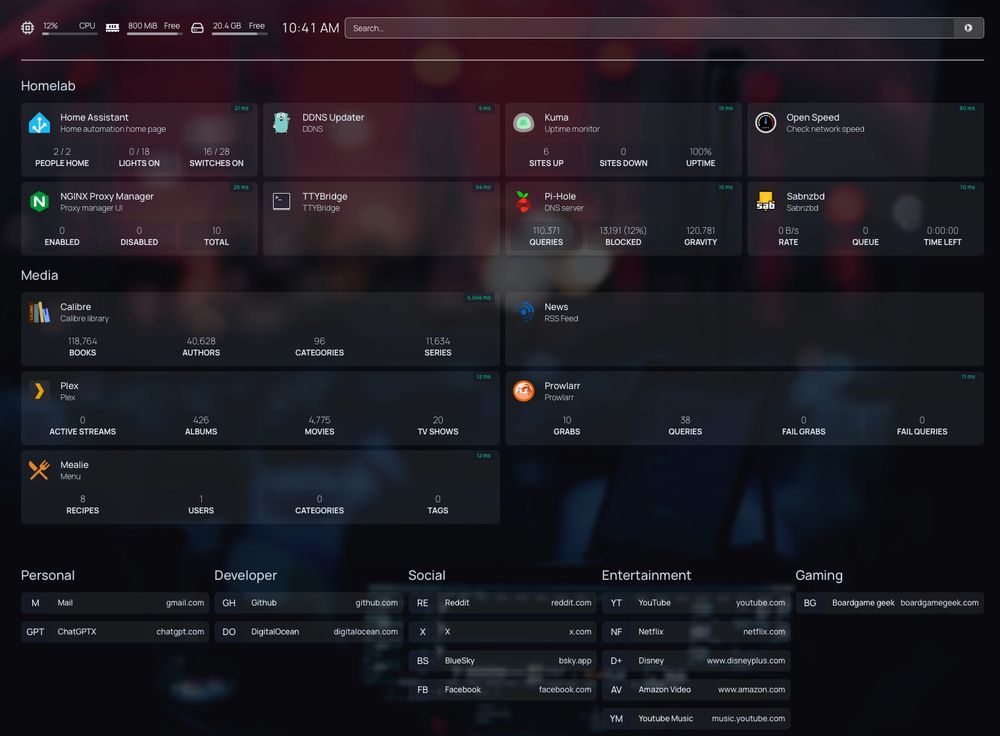Click the disk storage icon
Screen dimensions: 1000x736
tap(198, 27)
